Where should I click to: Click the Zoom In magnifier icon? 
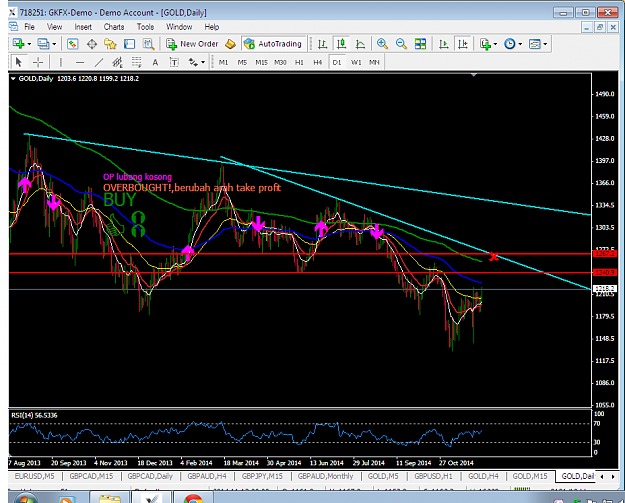[x=382, y=44]
